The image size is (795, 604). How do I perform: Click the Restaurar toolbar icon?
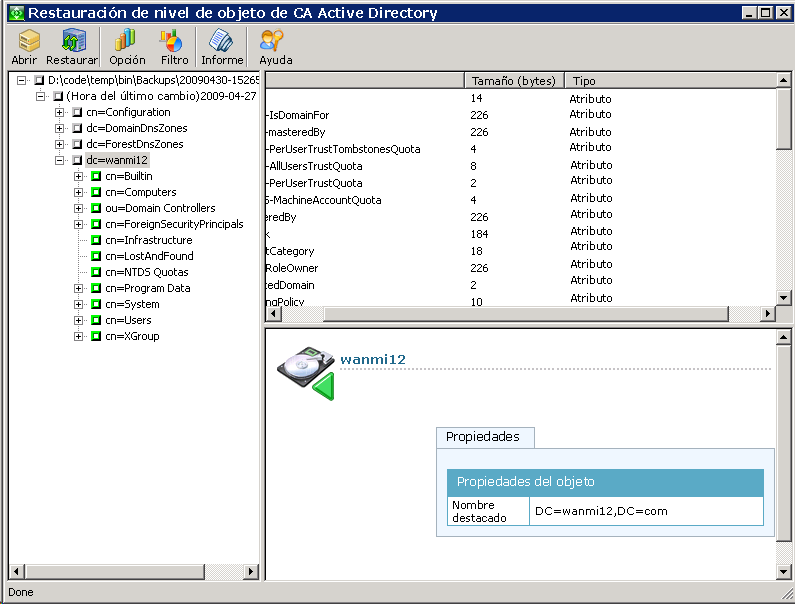[x=73, y=41]
